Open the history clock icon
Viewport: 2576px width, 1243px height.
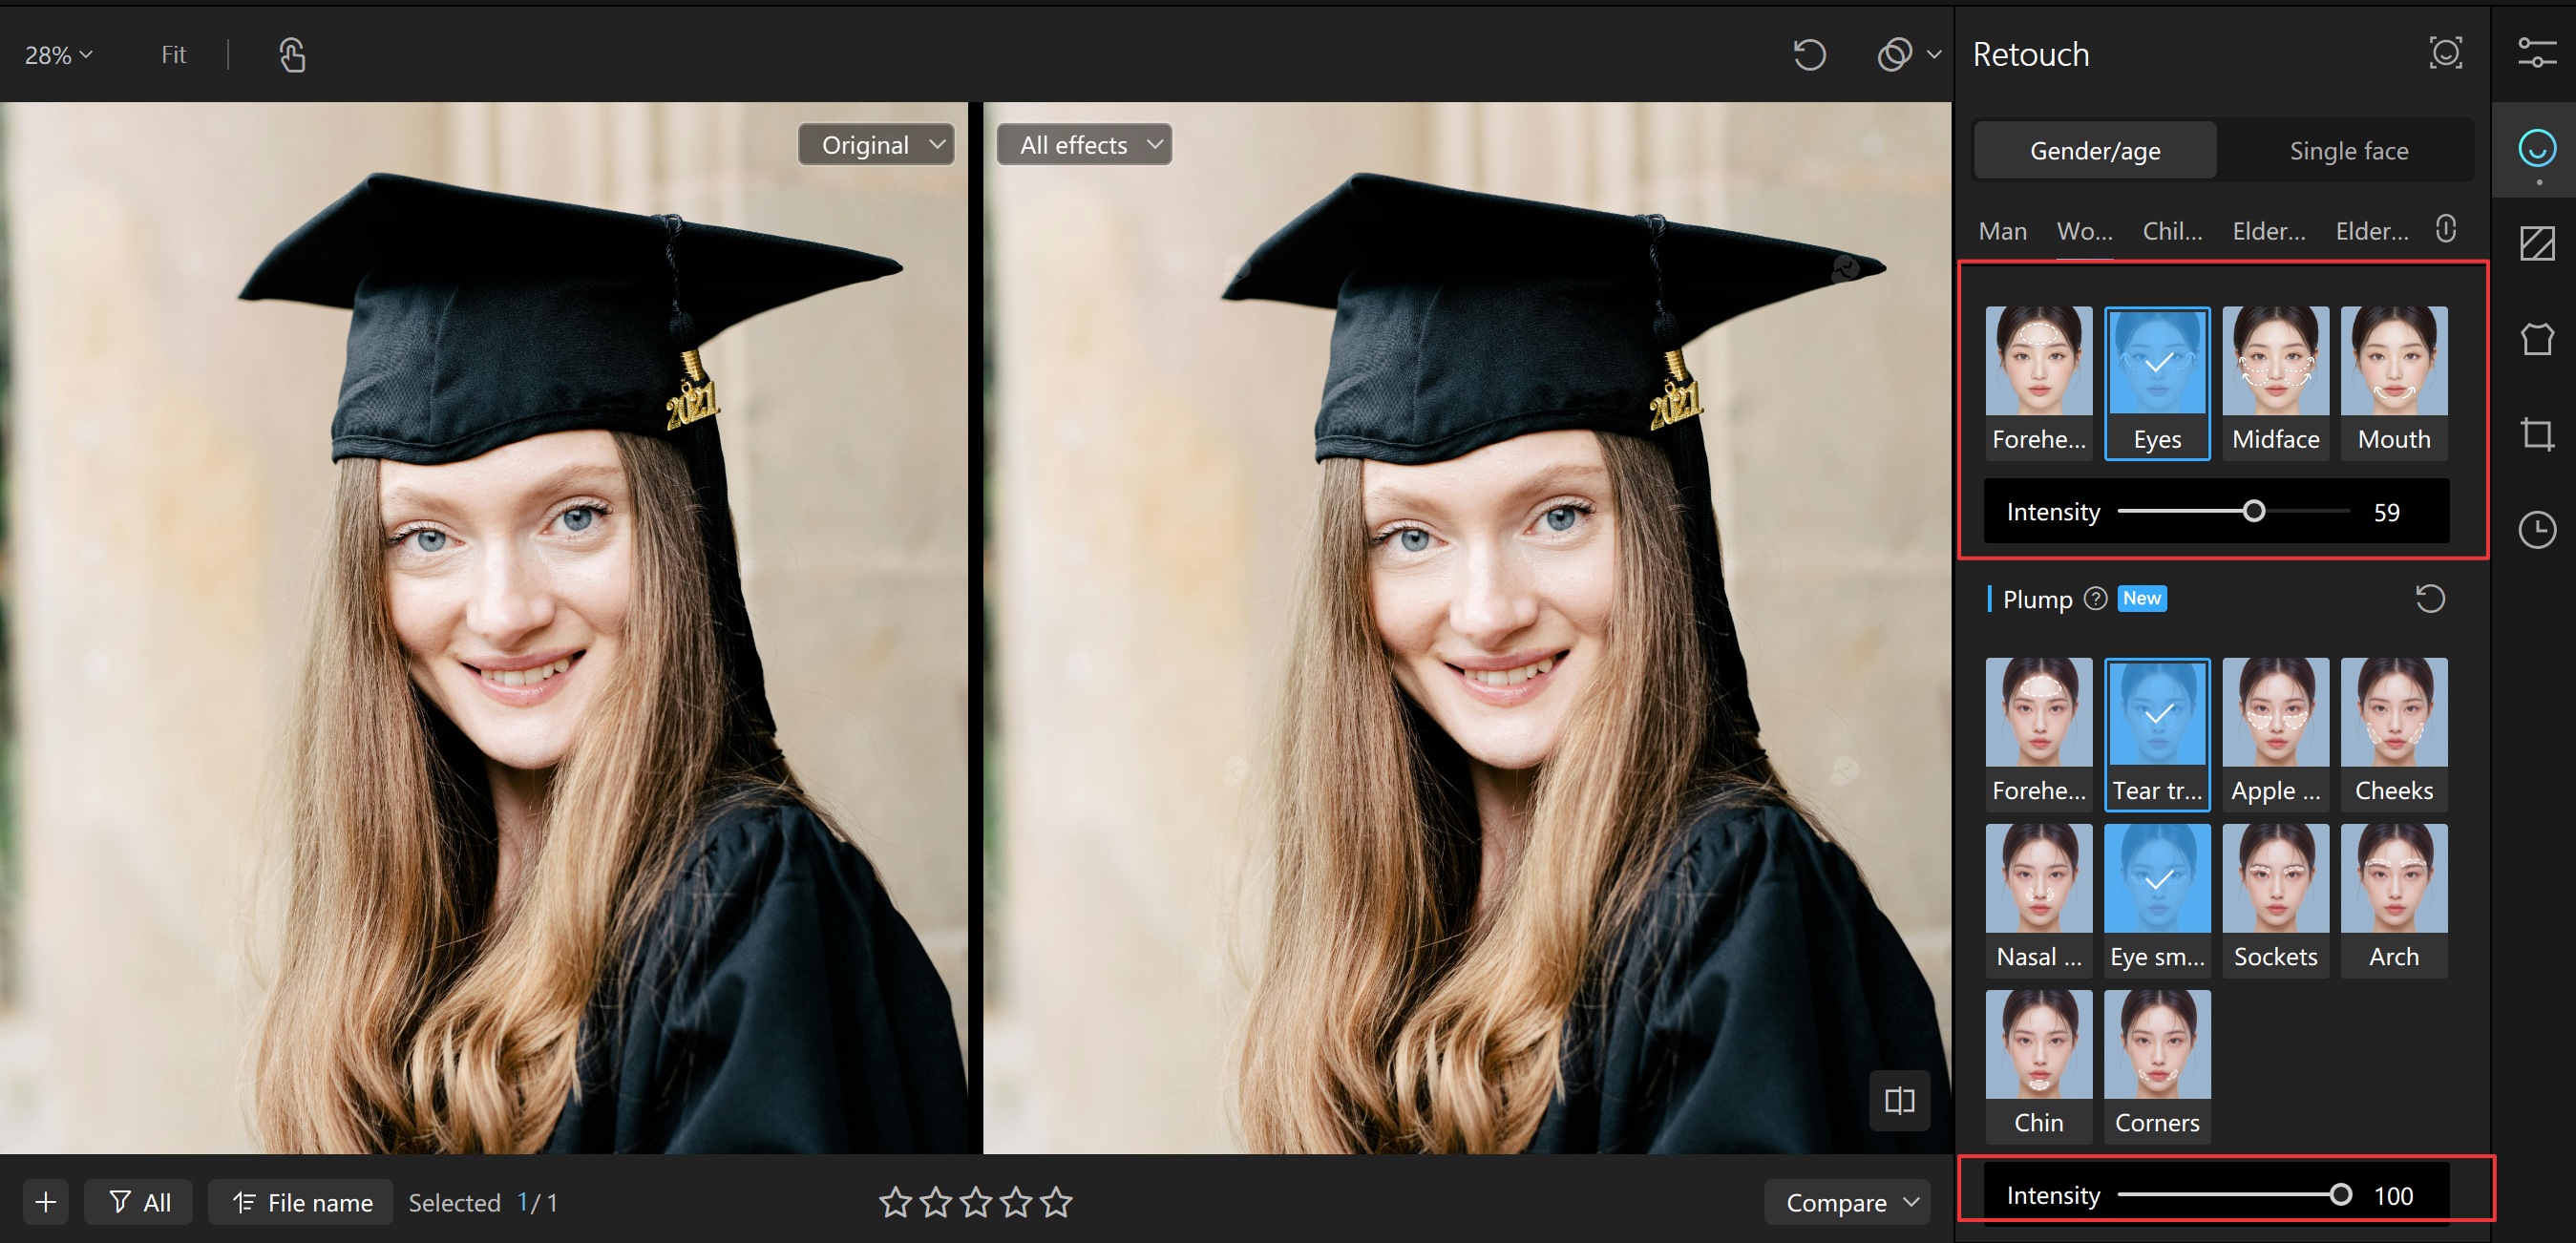(x=2536, y=529)
